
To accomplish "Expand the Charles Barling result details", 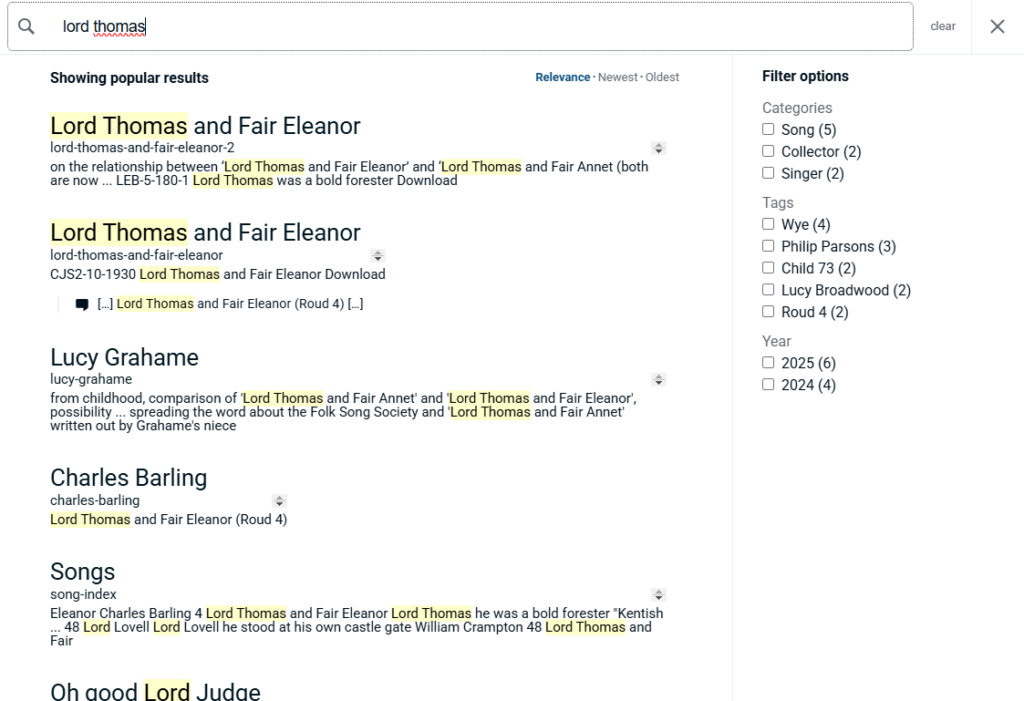I will (x=279, y=501).
